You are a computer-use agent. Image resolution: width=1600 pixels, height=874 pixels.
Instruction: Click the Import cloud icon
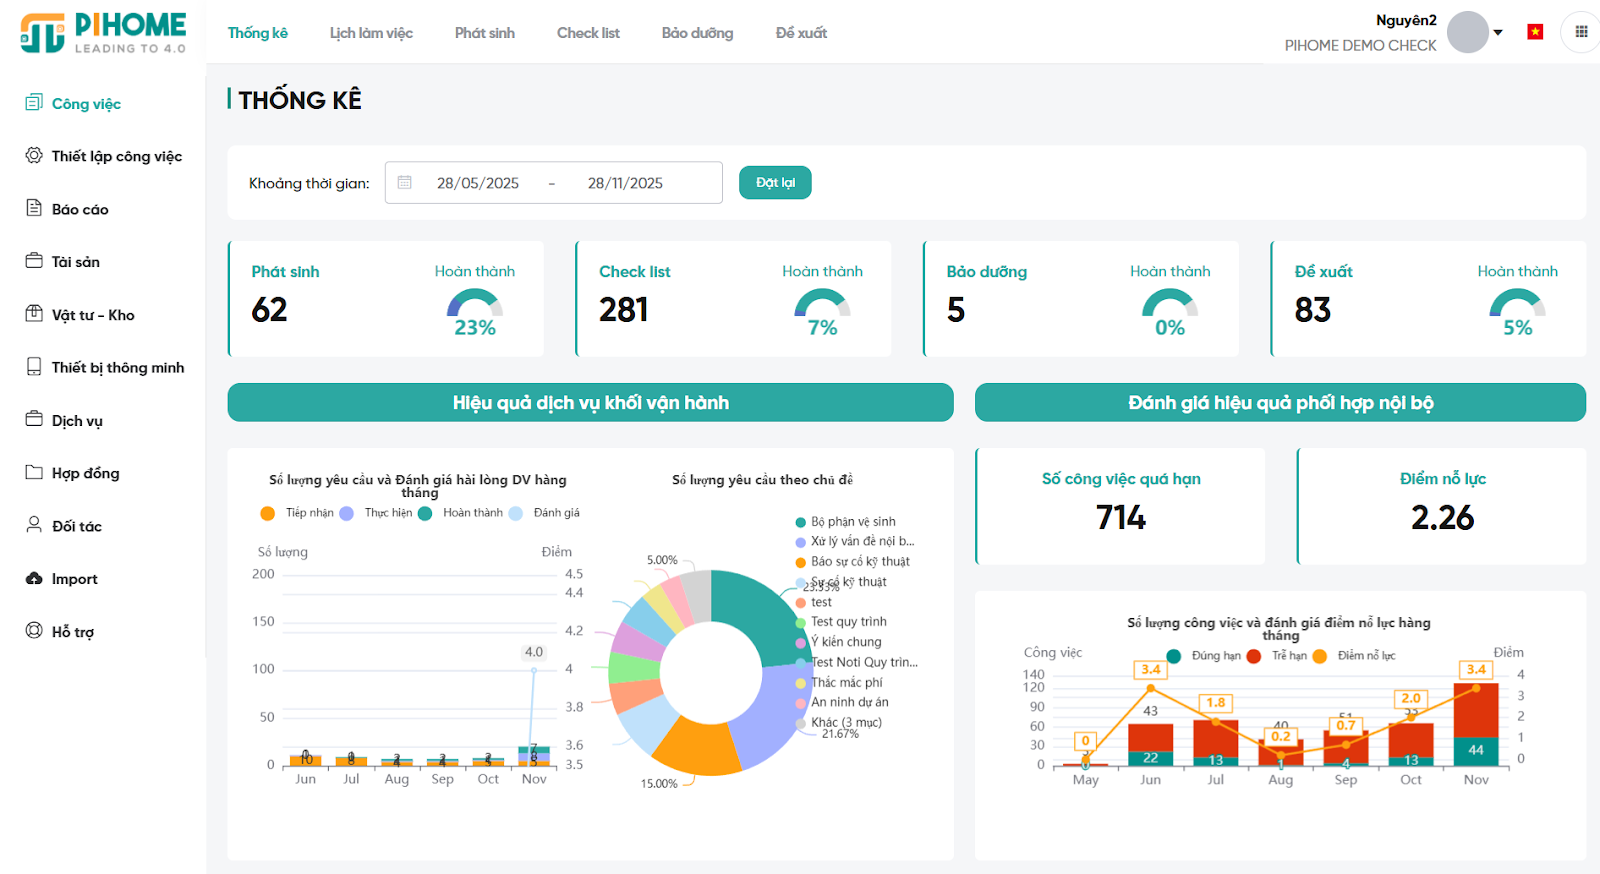click(x=34, y=579)
